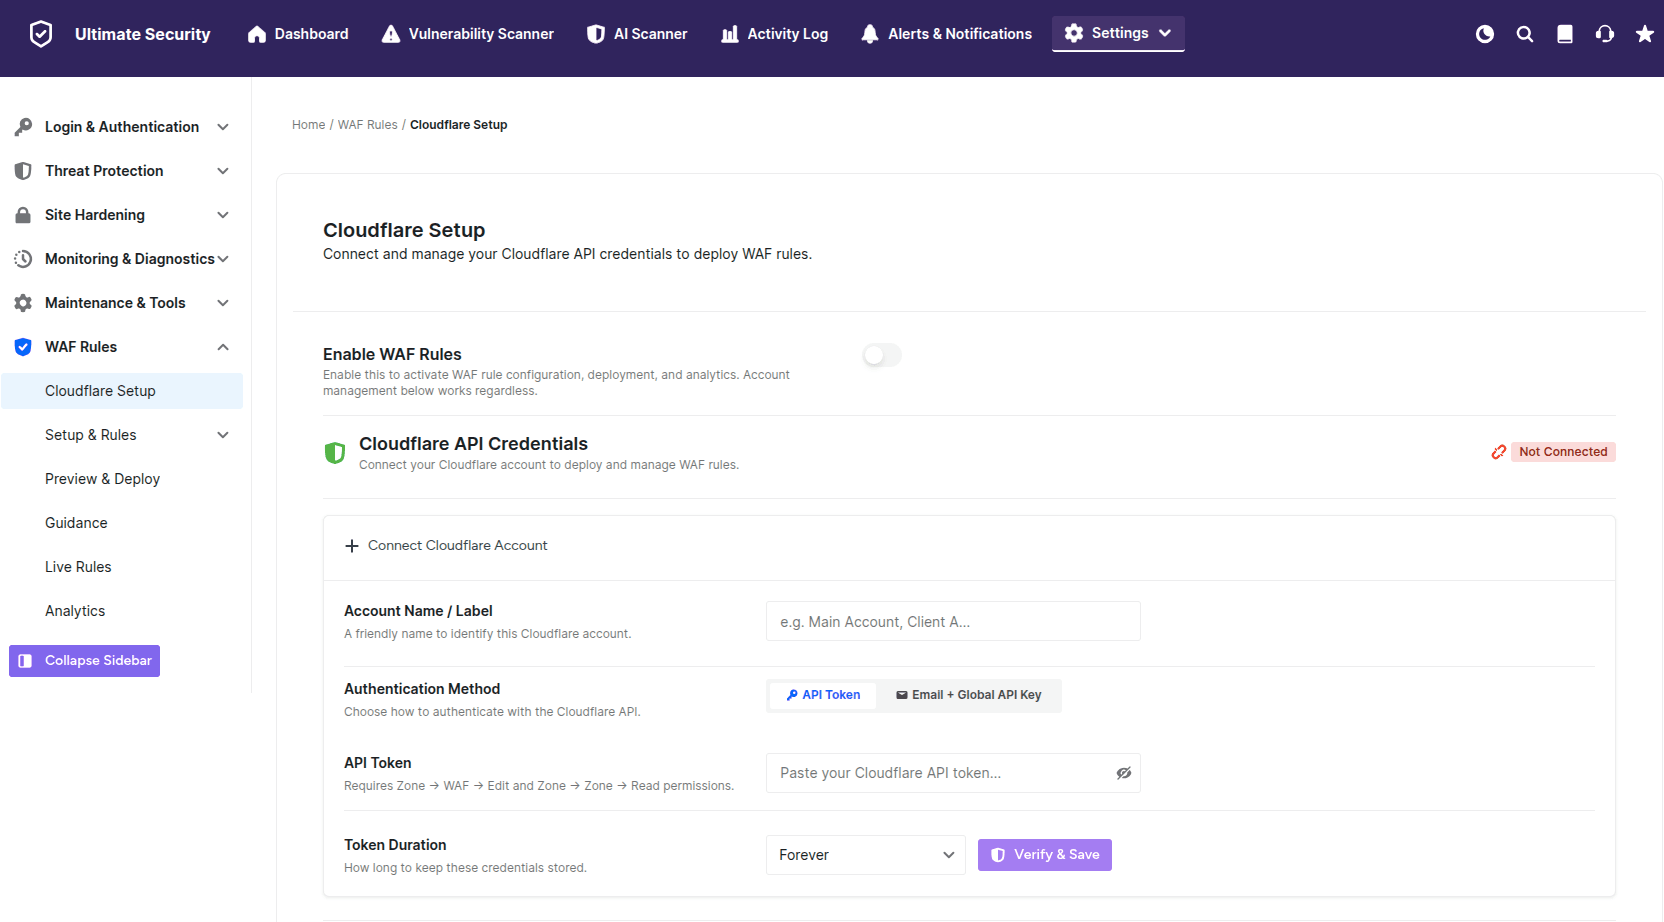Click the Account Name / Label field
This screenshot has width=1664, height=922.
tap(953, 621)
